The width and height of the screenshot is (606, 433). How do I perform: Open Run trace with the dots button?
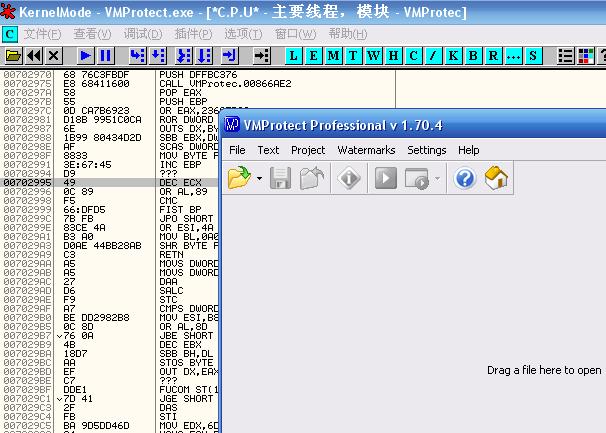[513, 56]
